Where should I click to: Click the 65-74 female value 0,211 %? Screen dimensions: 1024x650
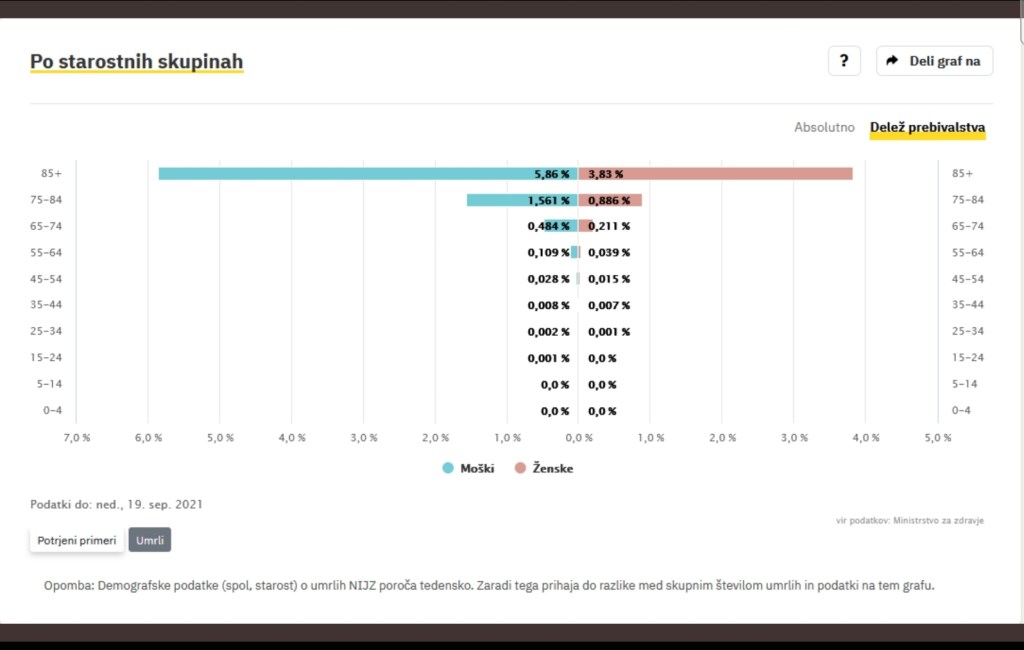pos(609,226)
